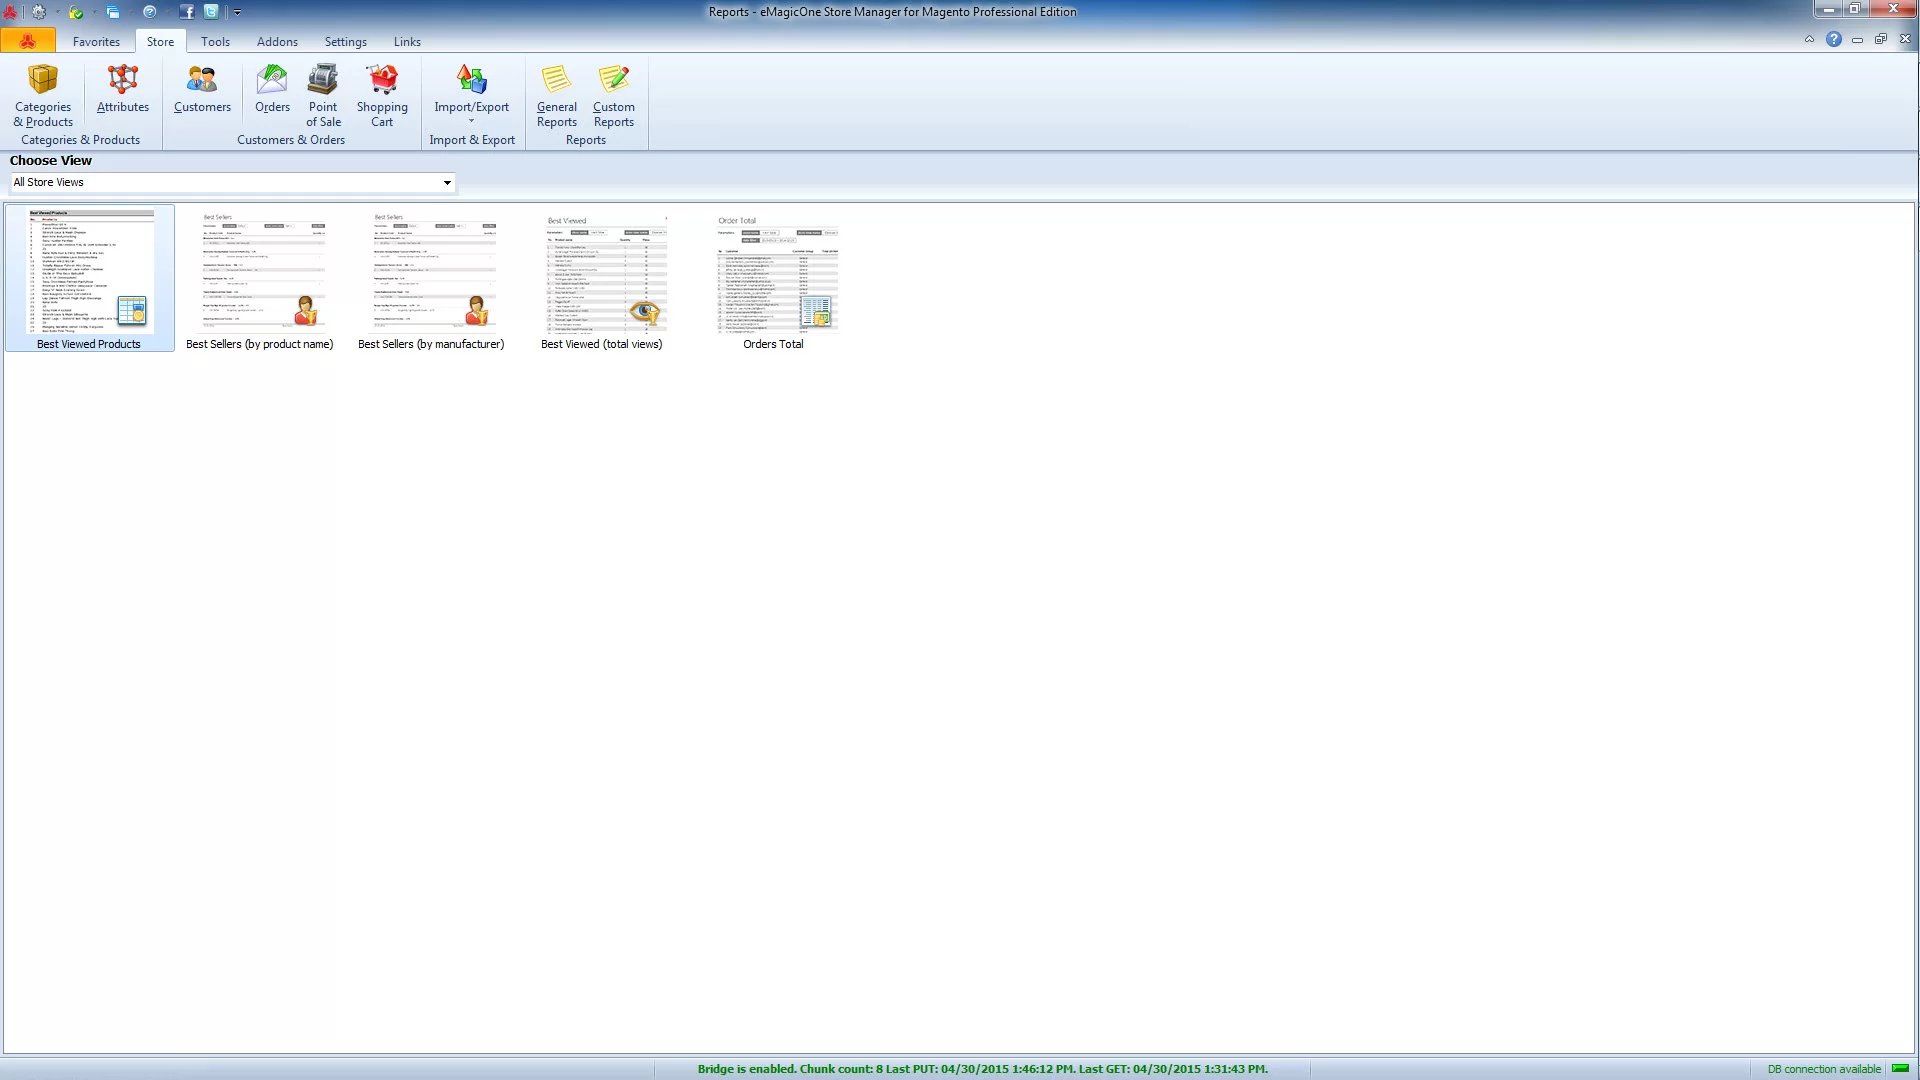Image resolution: width=1920 pixels, height=1080 pixels.
Task: Click the Facebook icon in title bar
Action: point(187,12)
